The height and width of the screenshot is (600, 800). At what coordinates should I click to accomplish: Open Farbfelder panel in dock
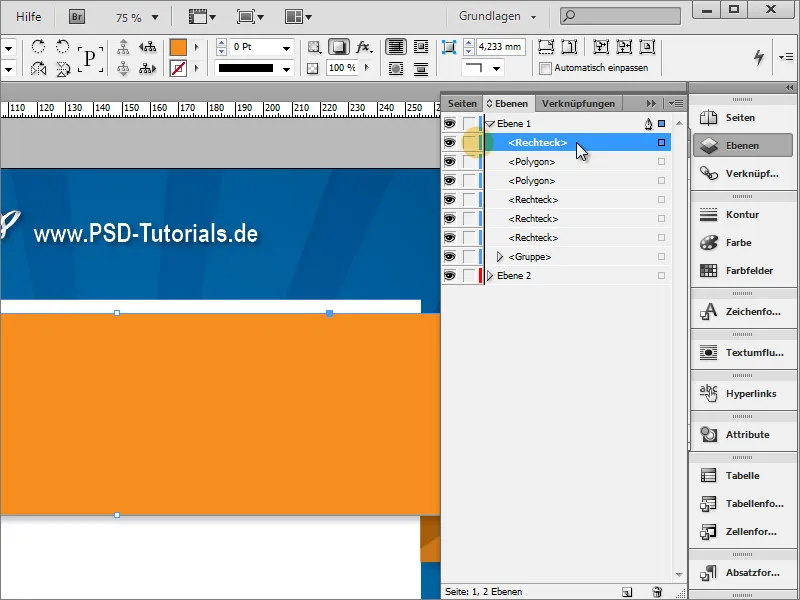(743, 270)
